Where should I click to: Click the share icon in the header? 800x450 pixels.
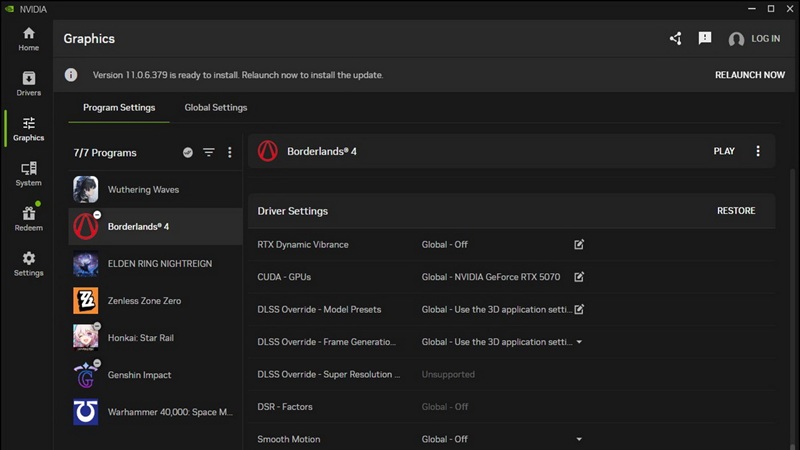point(675,39)
